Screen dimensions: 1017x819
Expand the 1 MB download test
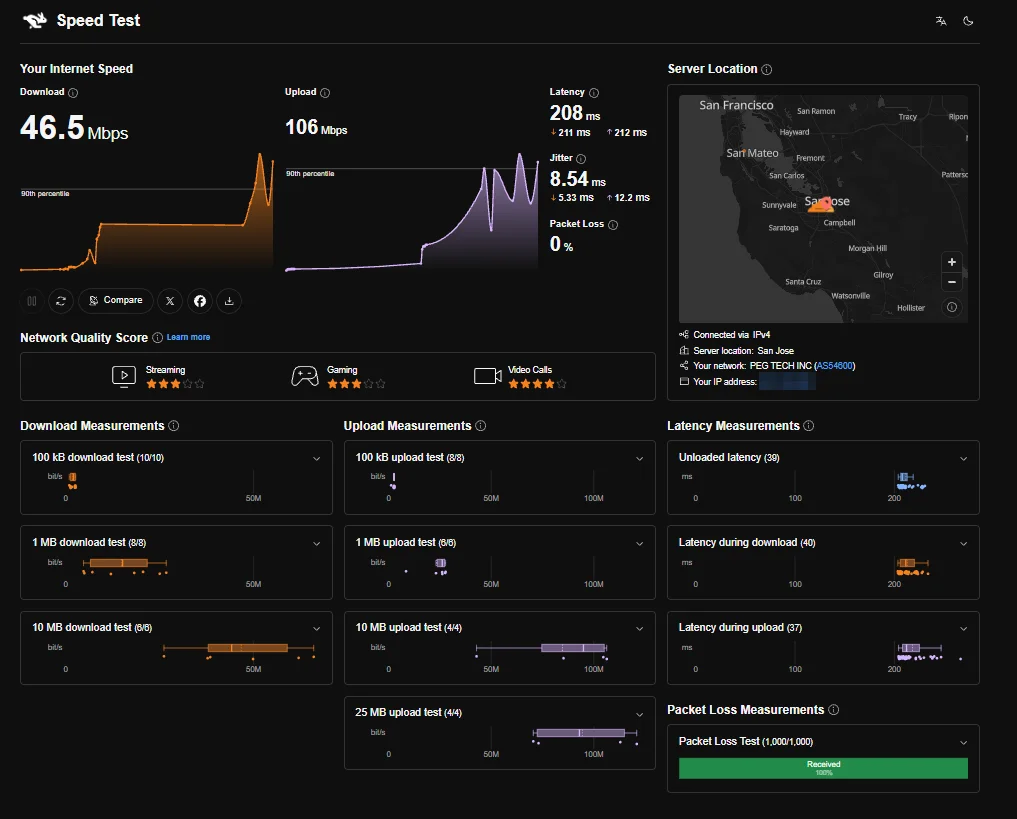[x=317, y=543]
